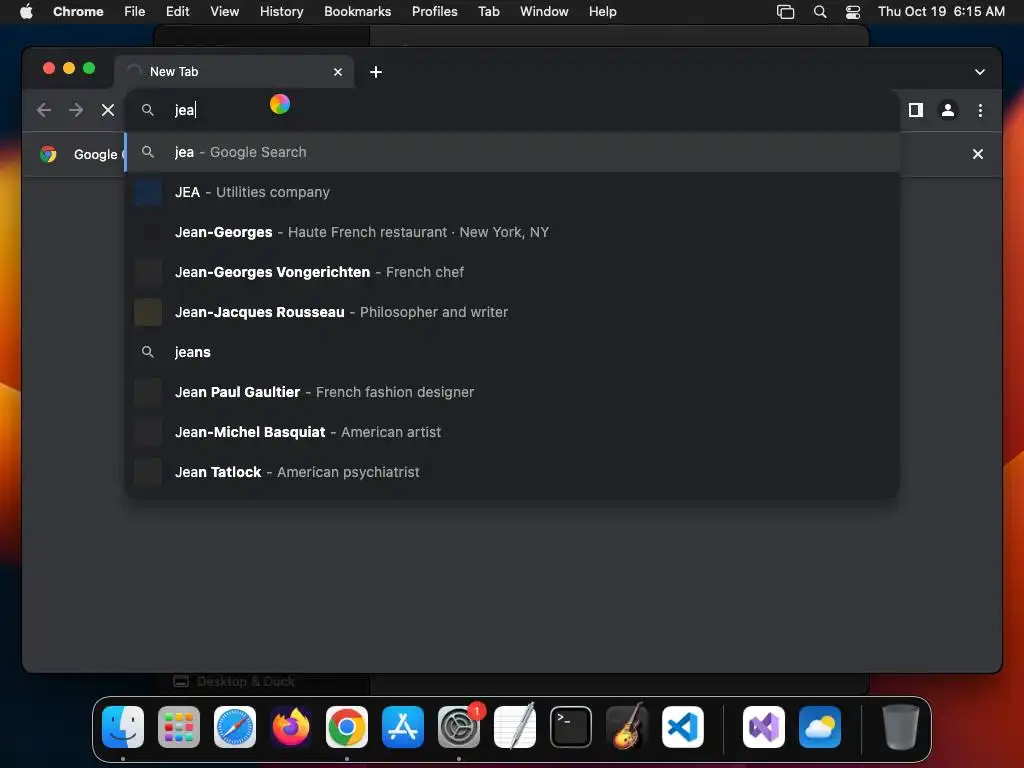Open the weather app from the Dock
1024x768 pixels.
point(820,727)
